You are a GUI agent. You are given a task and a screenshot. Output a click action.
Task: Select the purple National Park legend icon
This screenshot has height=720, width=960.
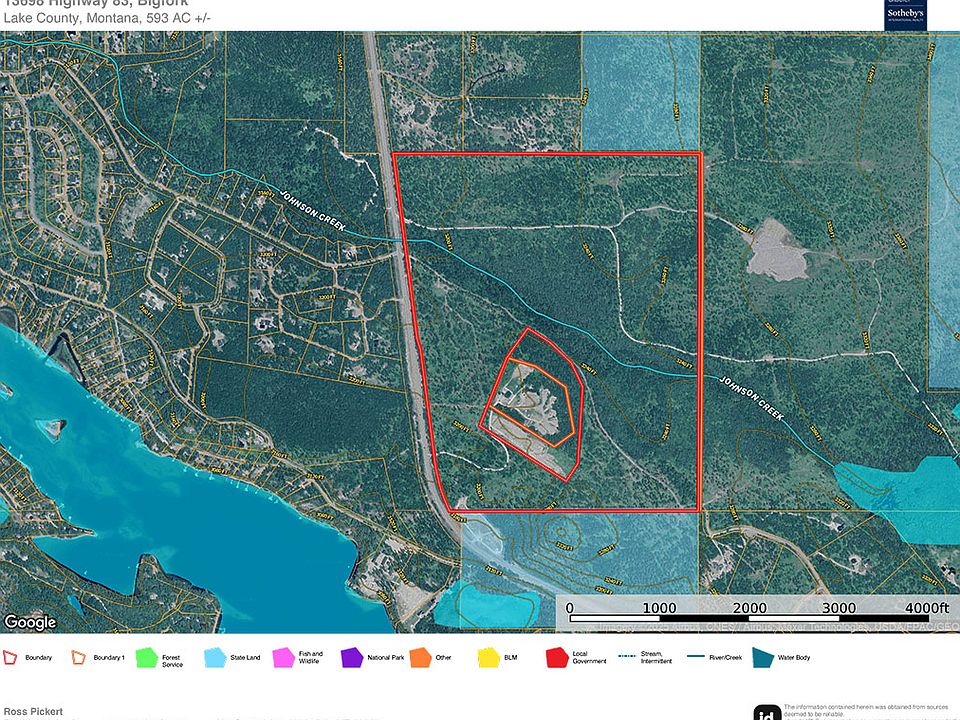352,657
